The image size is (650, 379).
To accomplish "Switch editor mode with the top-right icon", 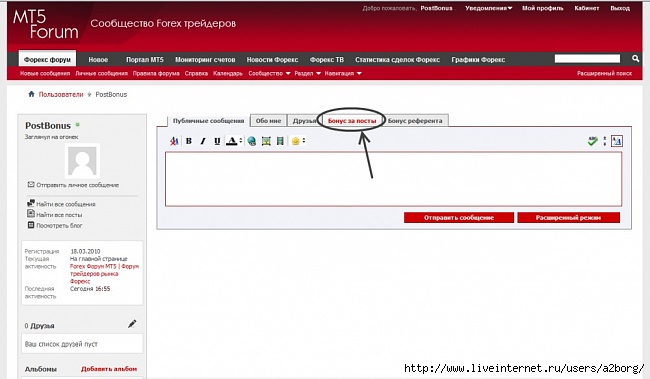I will pos(616,141).
